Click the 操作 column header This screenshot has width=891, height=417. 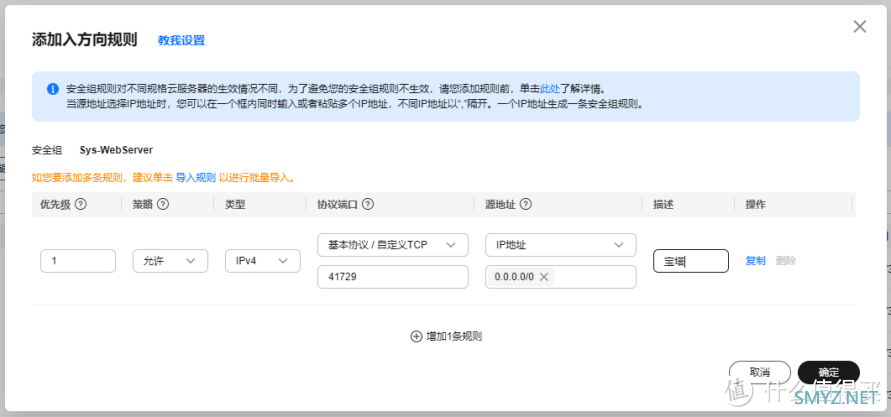pos(755,205)
